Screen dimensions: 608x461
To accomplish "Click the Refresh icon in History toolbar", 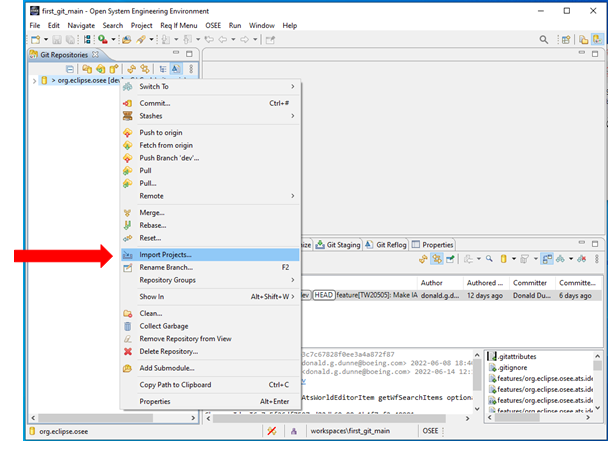I will click(x=423, y=259).
